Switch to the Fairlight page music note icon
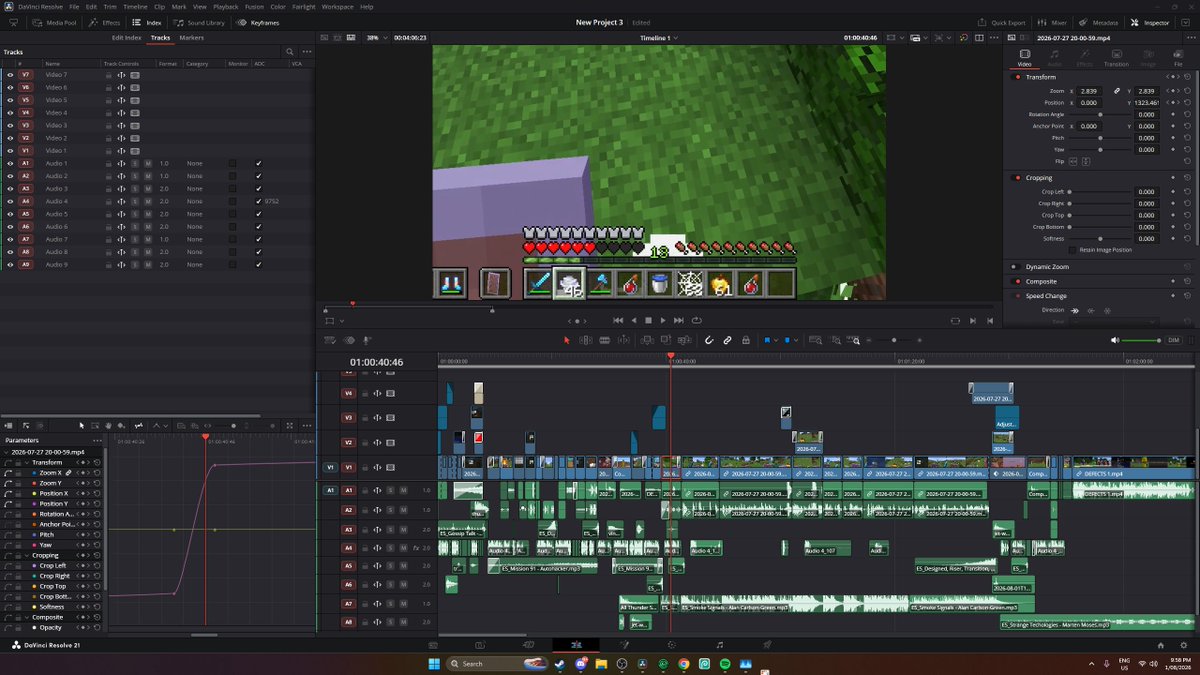This screenshot has width=1200, height=675. click(719, 645)
